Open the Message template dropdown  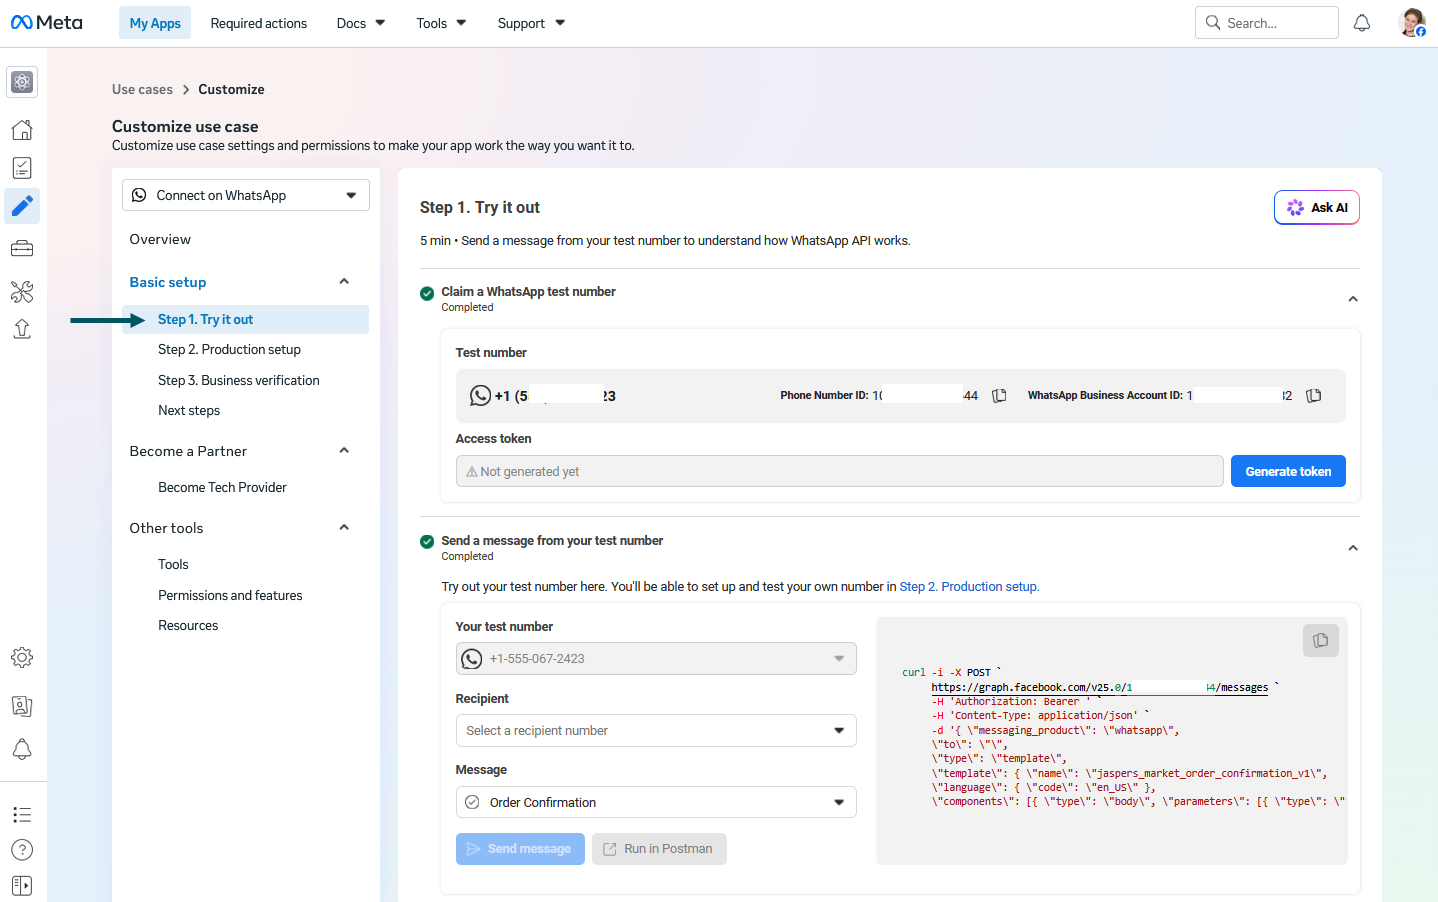pyautogui.click(x=656, y=802)
